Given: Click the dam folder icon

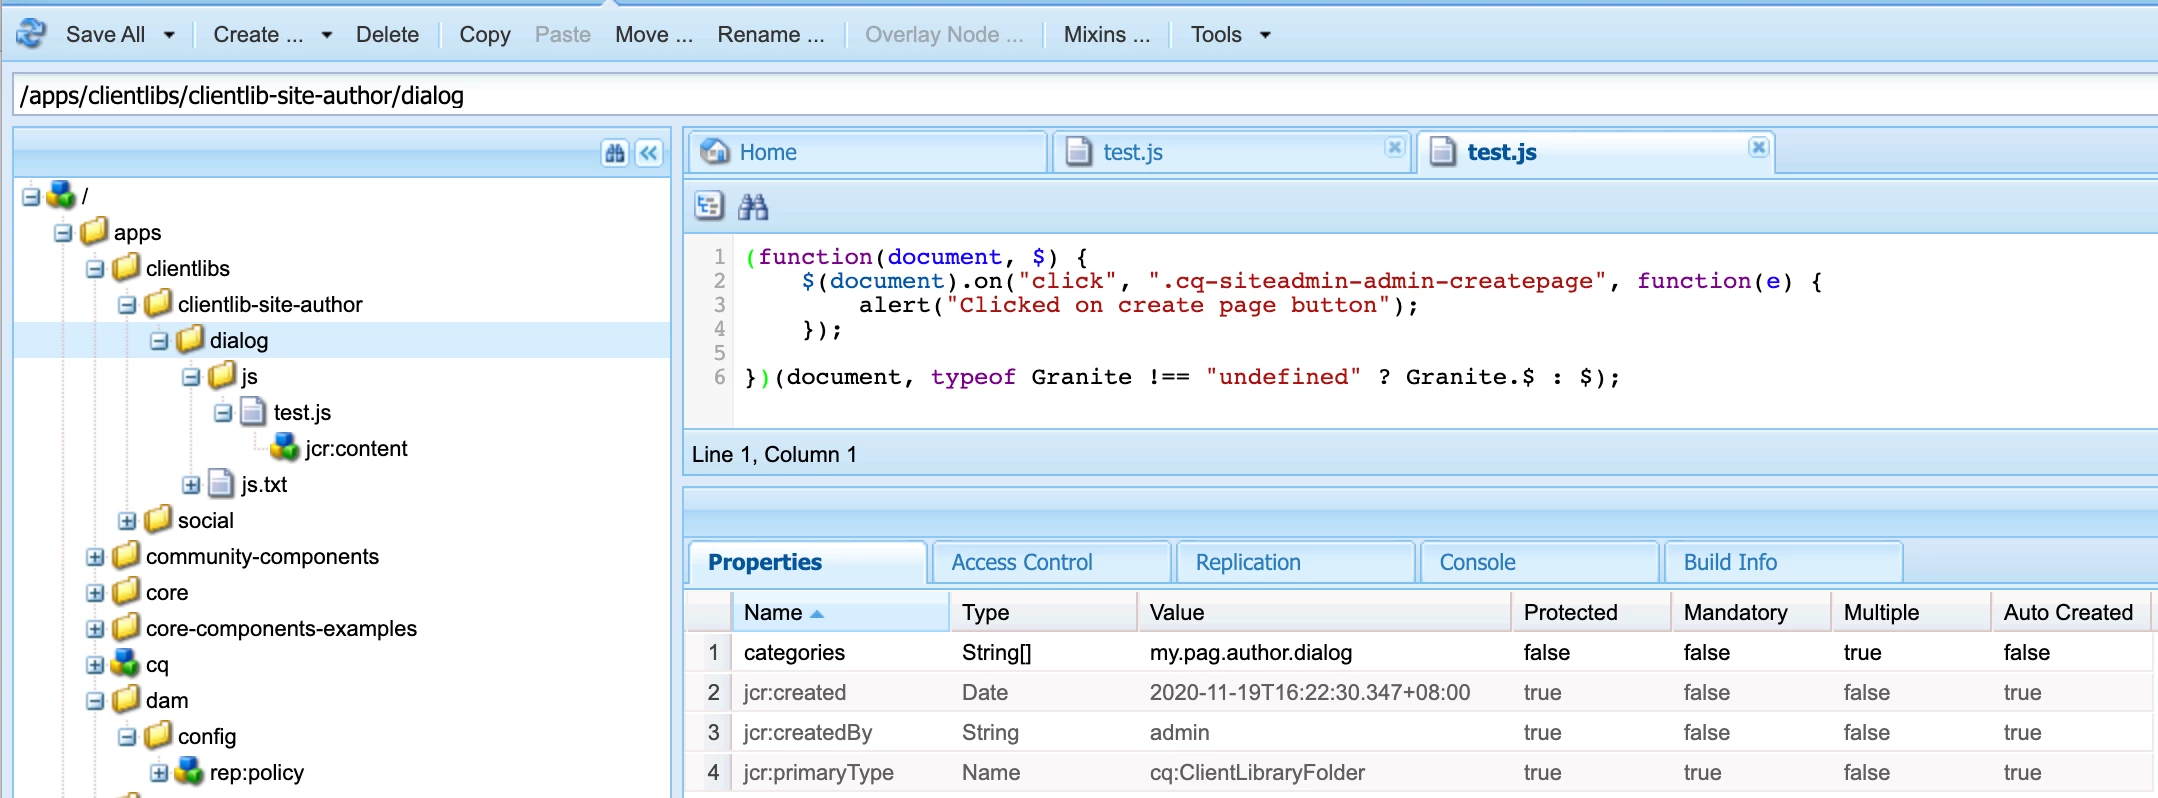Looking at the screenshot, I should (126, 699).
